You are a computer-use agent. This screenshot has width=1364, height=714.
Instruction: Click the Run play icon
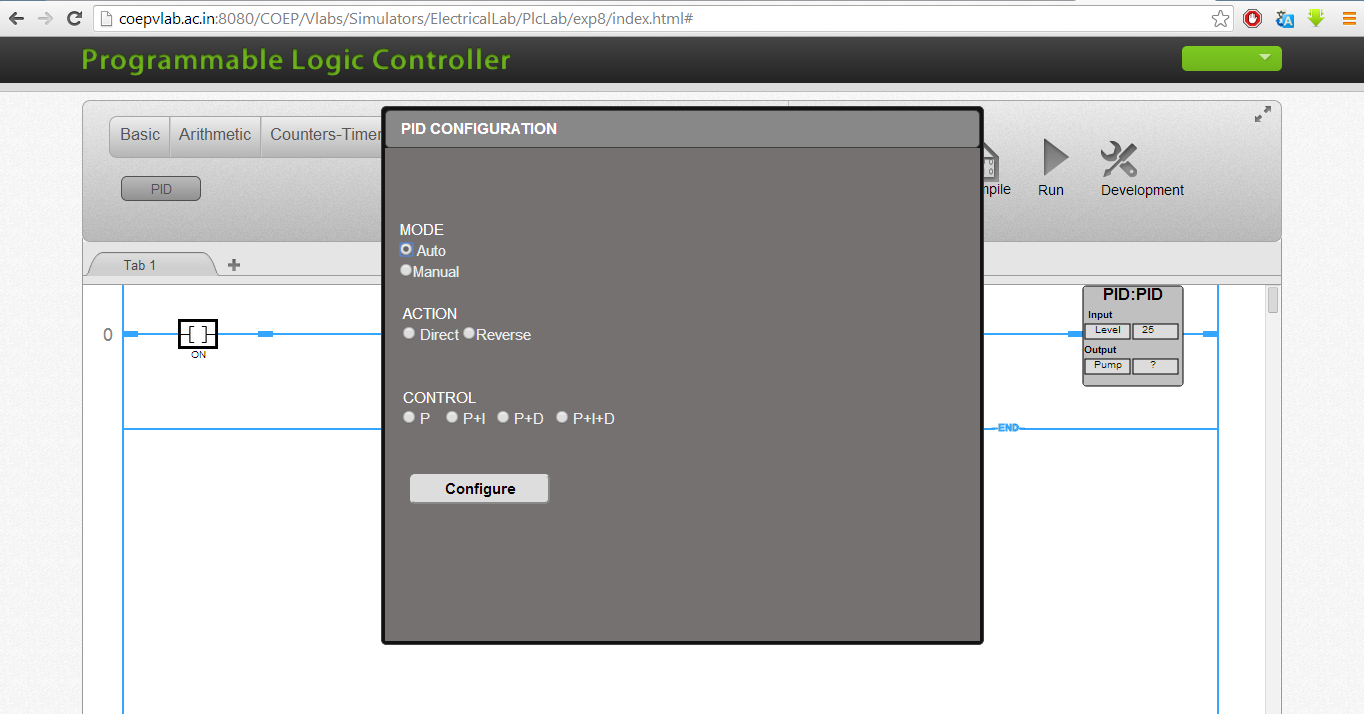point(1055,158)
